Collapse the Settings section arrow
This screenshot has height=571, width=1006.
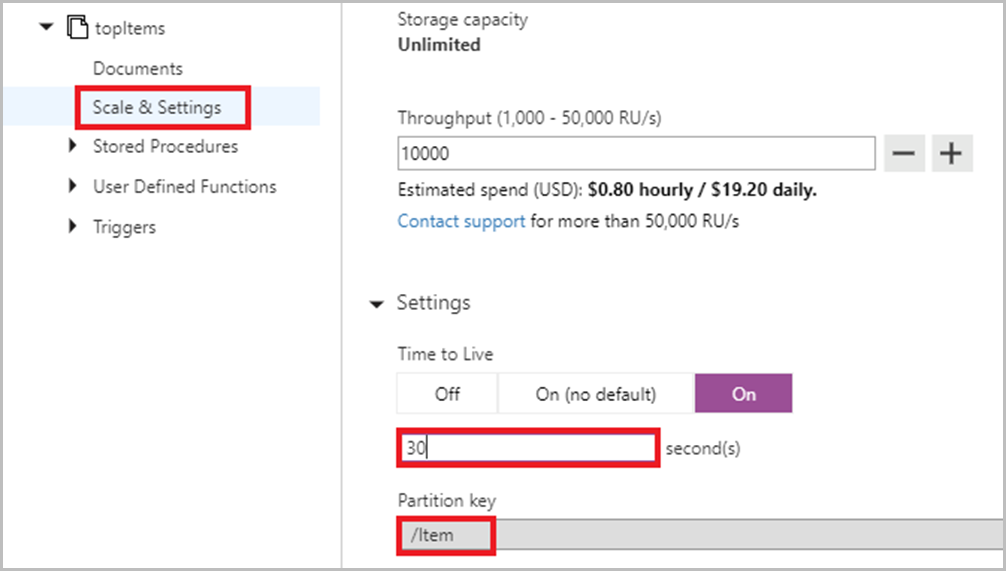tap(377, 303)
